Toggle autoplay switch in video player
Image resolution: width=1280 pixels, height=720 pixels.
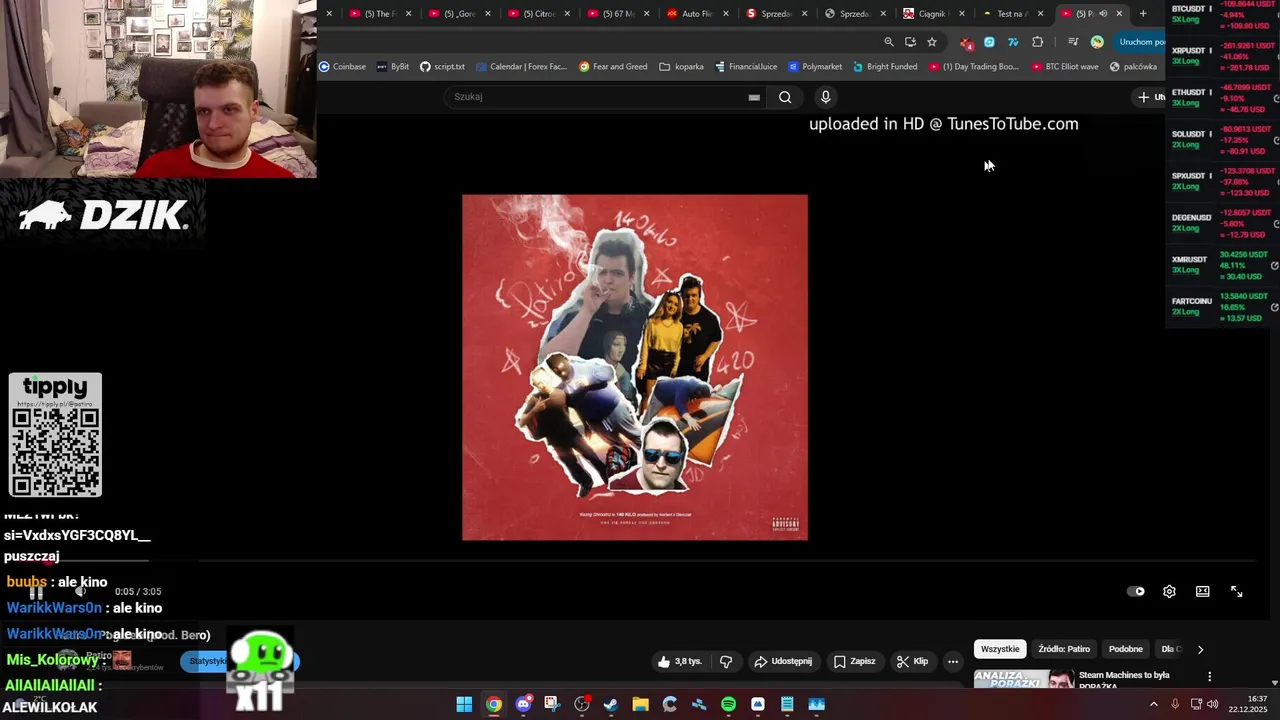(1136, 592)
